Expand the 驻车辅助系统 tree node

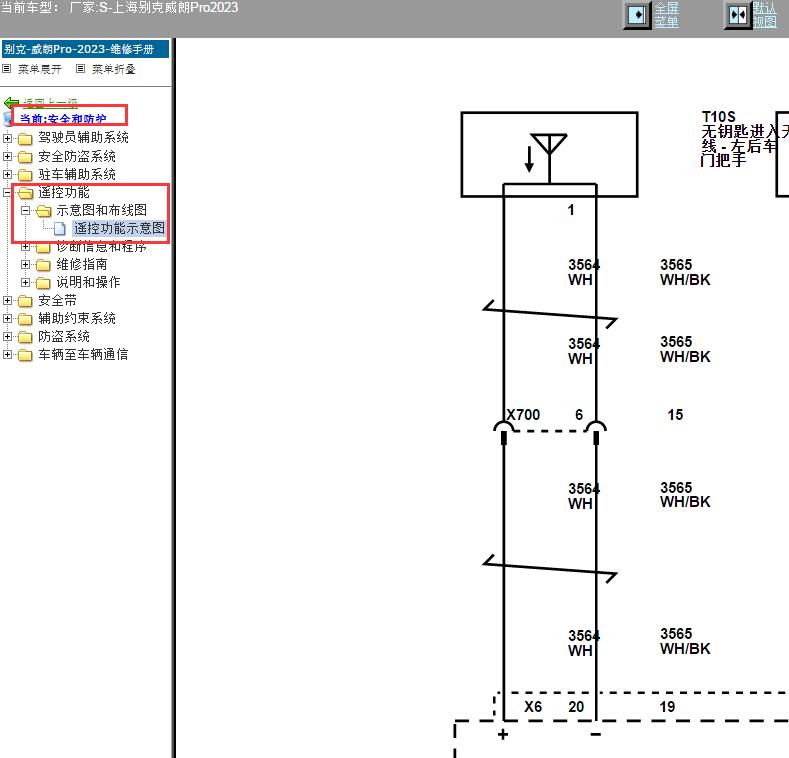[7, 174]
